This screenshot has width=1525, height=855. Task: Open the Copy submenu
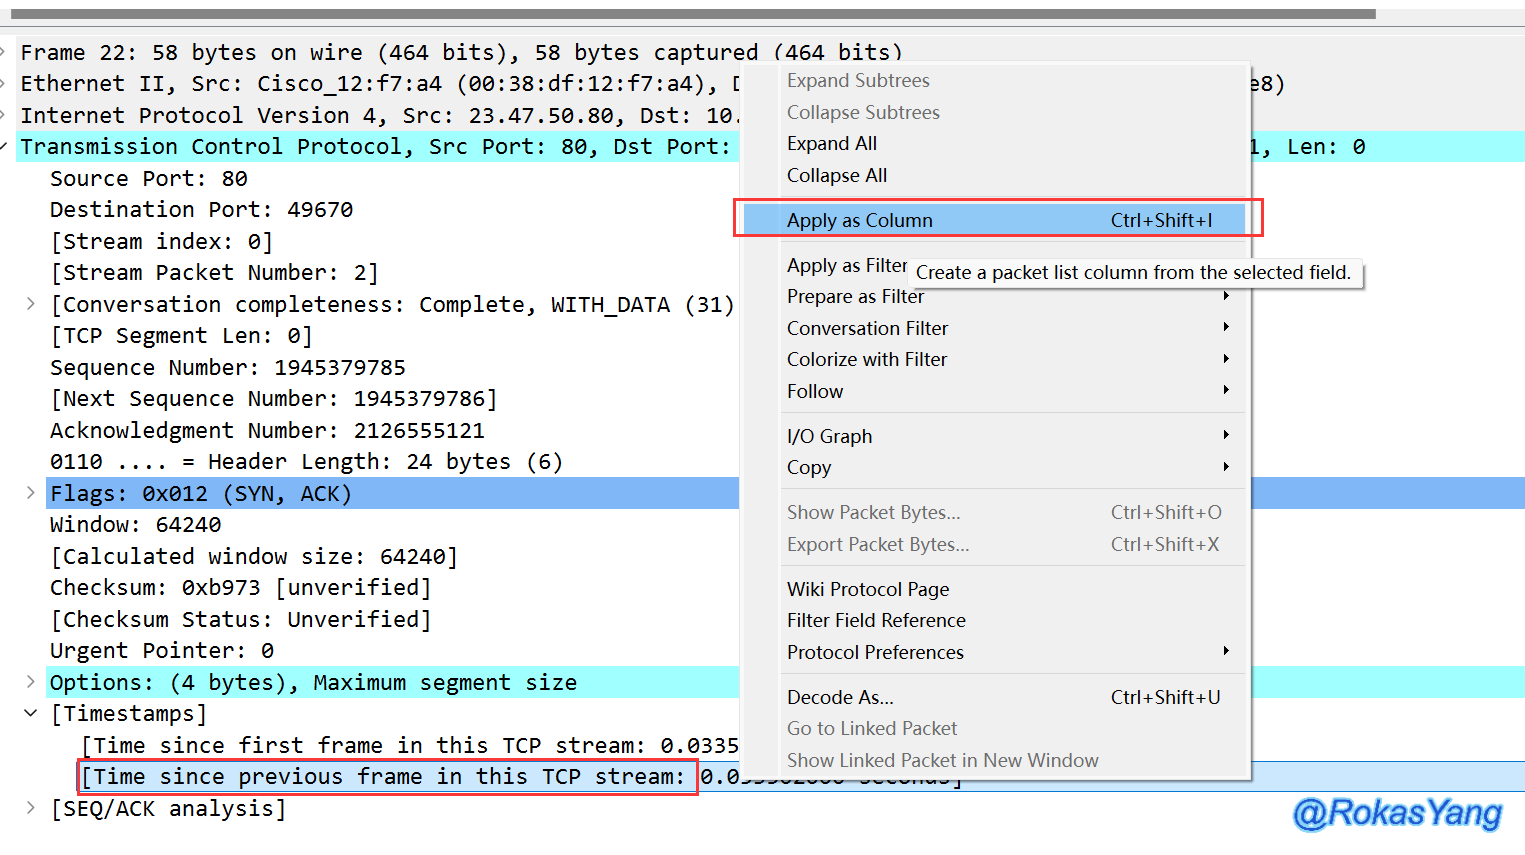click(x=809, y=467)
